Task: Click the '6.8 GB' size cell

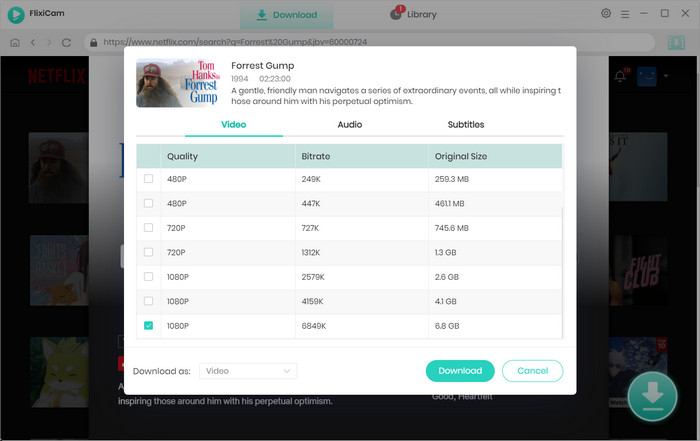Action: pyautogui.click(x=447, y=326)
